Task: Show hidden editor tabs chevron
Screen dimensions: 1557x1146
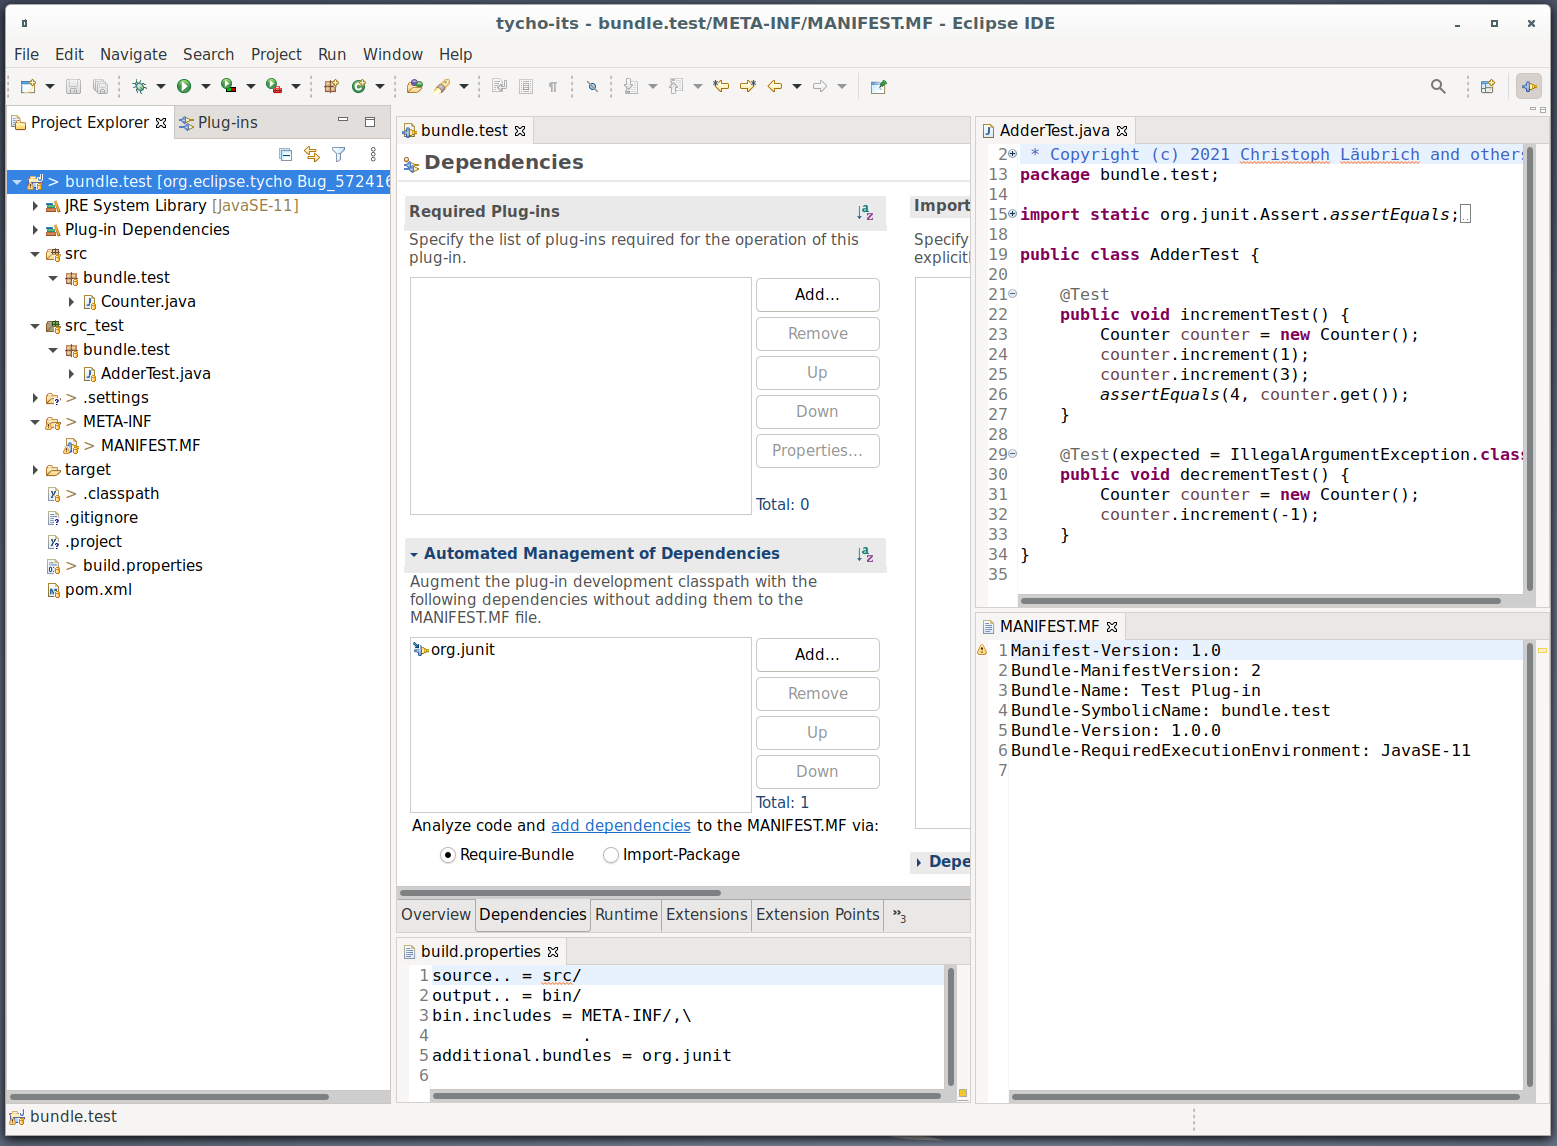Action: (x=899, y=916)
